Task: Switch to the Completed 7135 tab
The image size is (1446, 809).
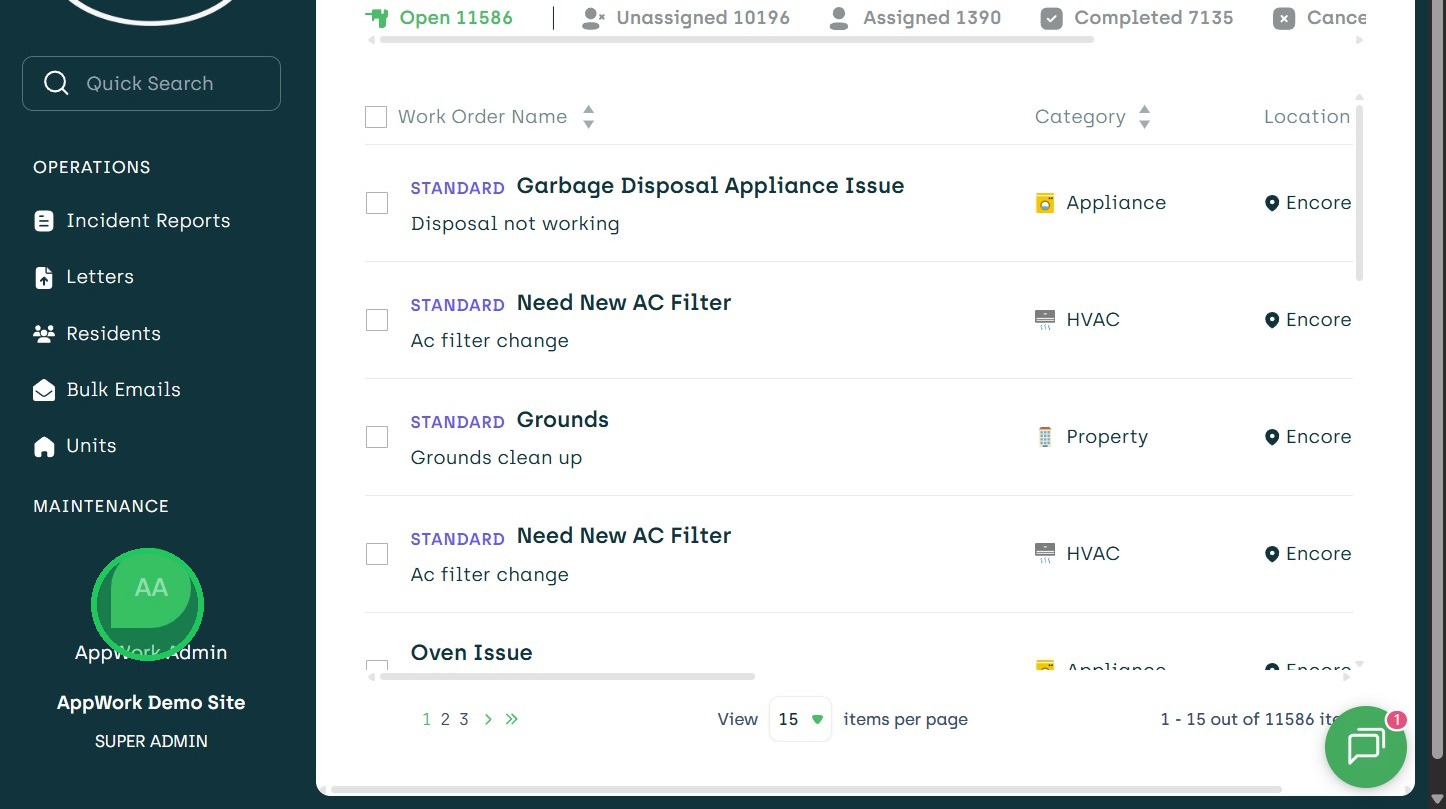Action: [x=1137, y=18]
